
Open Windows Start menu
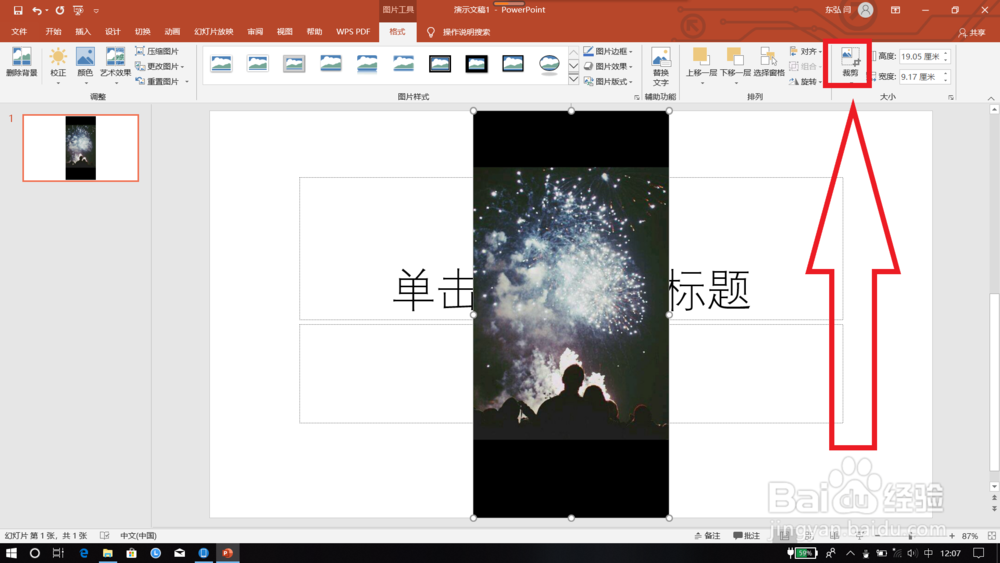coord(11,553)
